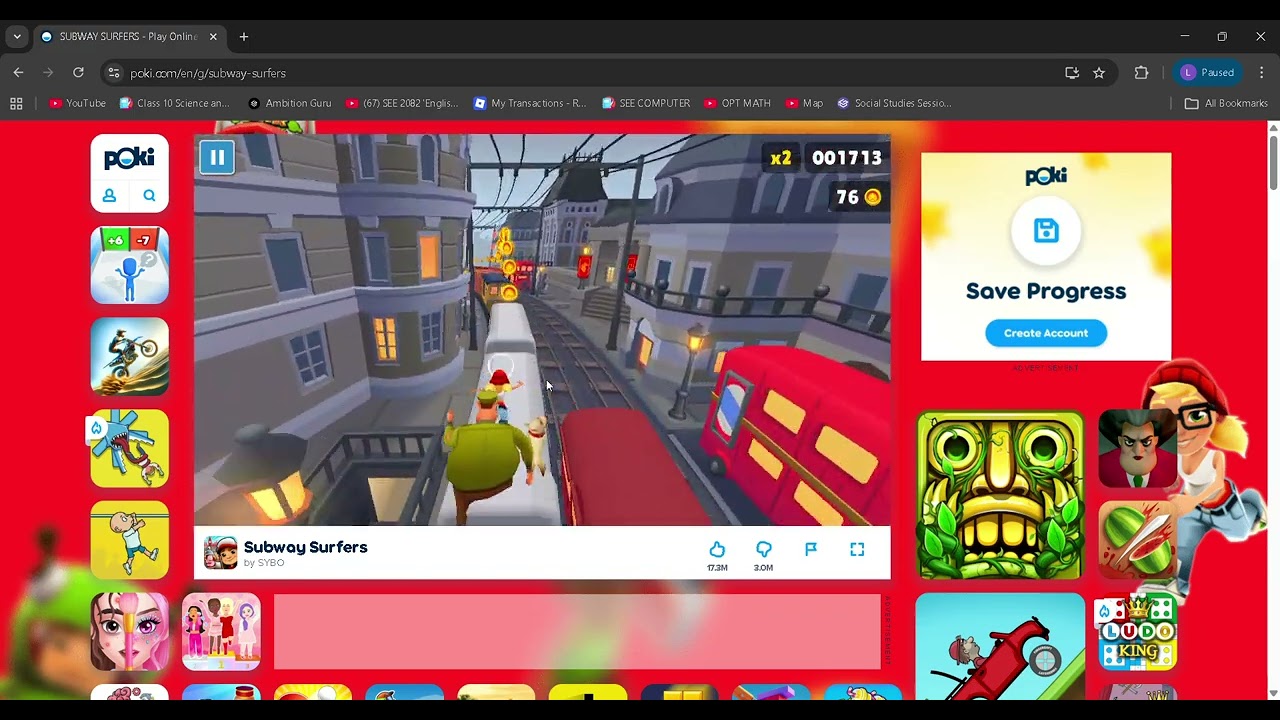The image size is (1280, 720).
Task: Click the Create Account button
Action: (1046, 333)
